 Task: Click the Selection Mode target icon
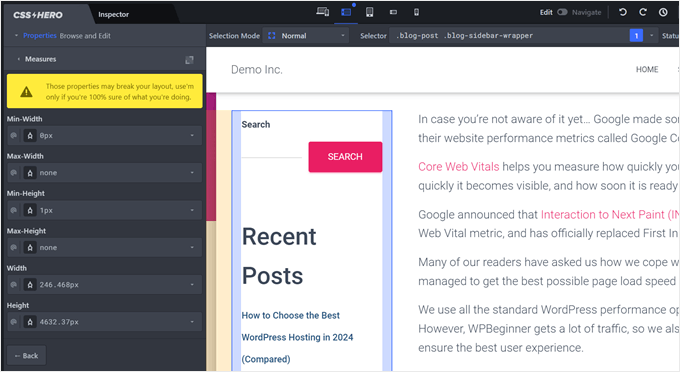coord(271,36)
